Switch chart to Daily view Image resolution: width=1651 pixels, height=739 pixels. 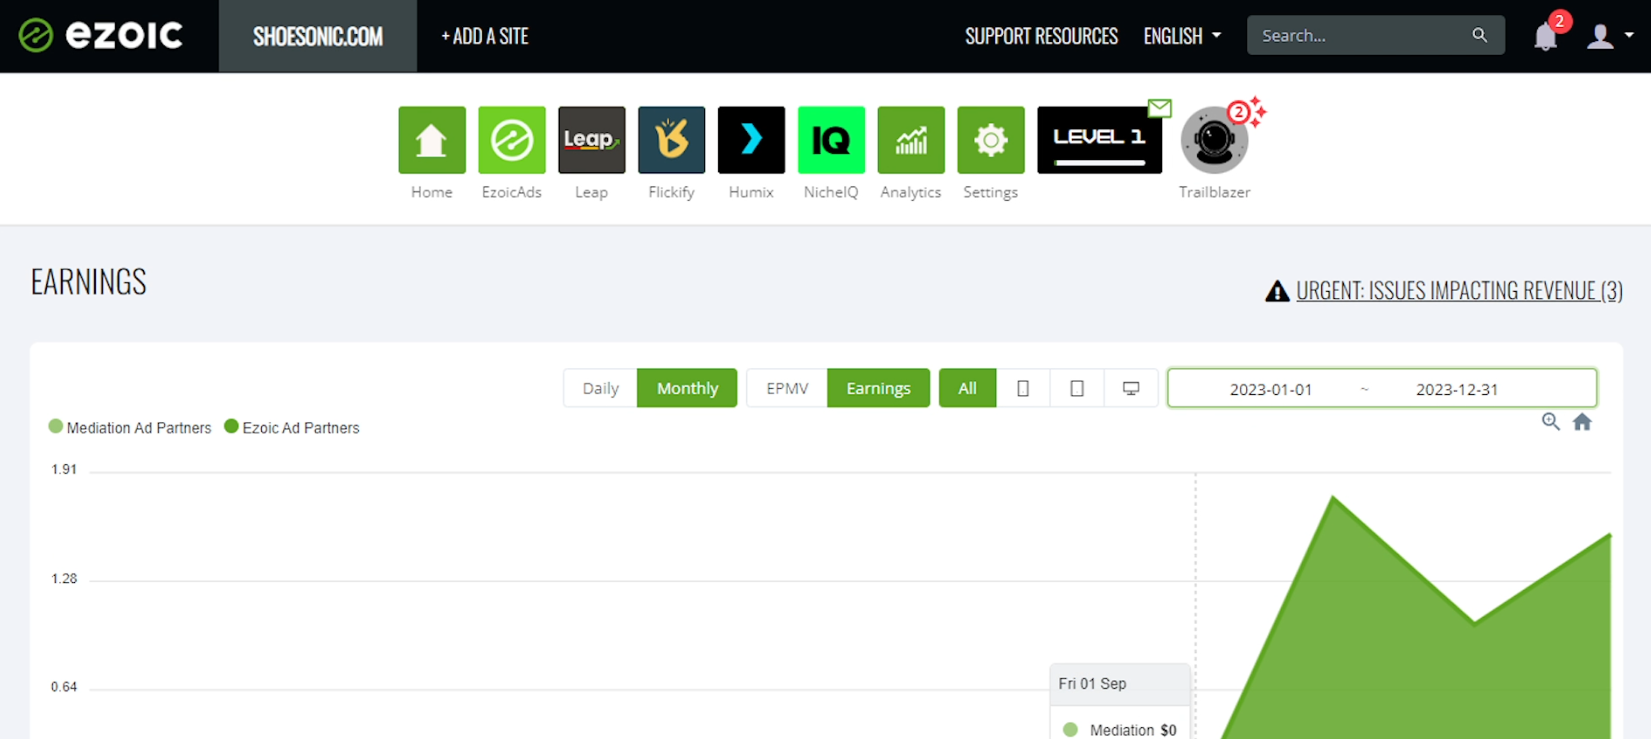[x=601, y=388]
